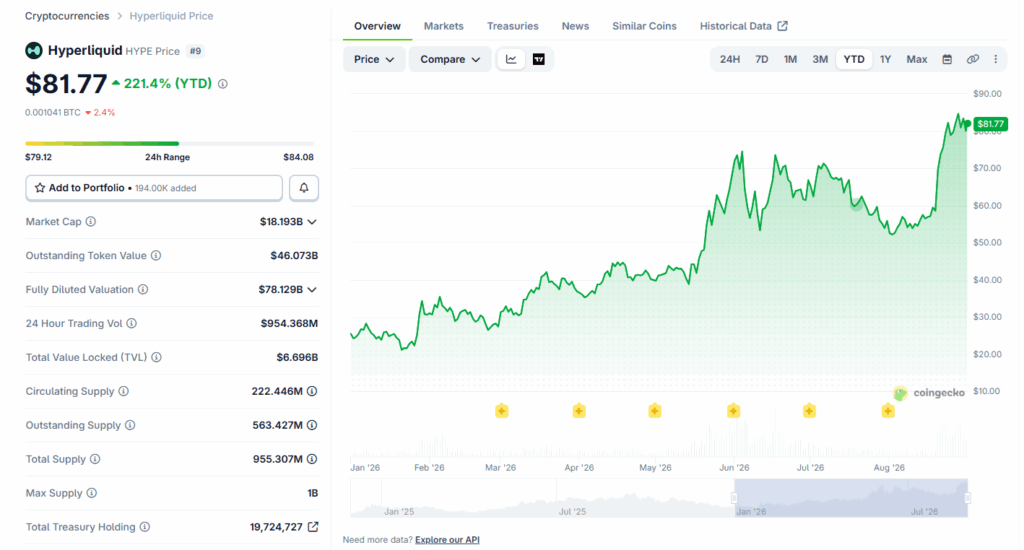Image resolution: width=1024 pixels, height=550 pixels.
Task: Show Max Supply info icon
Action: (92, 493)
